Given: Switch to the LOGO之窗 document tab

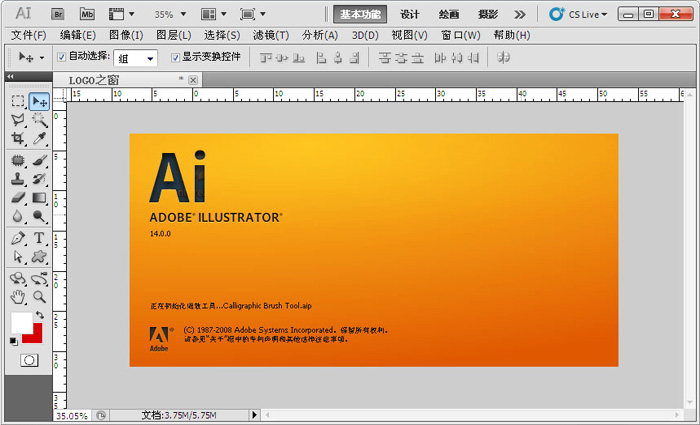Looking at the screenshot, I should (128, 80).
